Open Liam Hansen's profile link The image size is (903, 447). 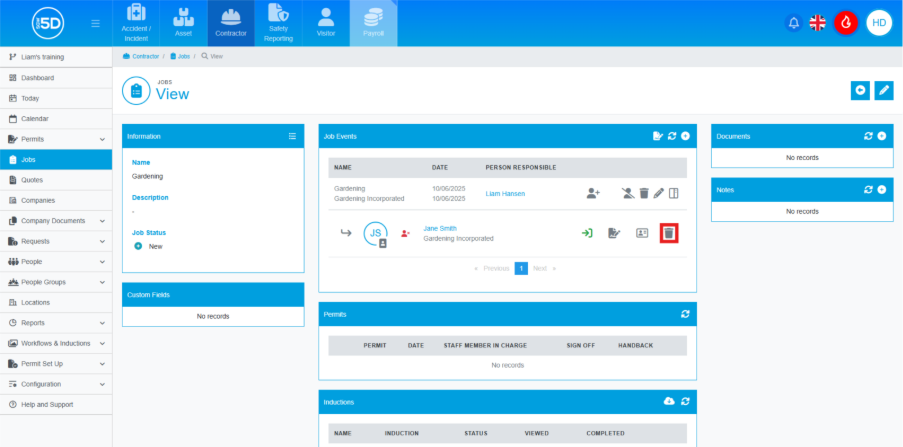click(505, 193)
